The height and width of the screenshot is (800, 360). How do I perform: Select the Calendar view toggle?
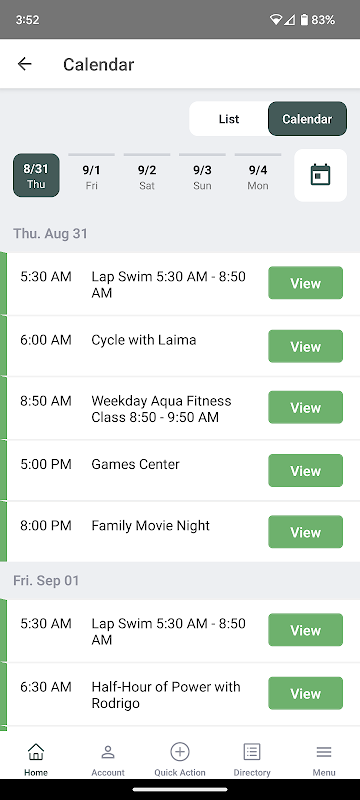point(307,119)
